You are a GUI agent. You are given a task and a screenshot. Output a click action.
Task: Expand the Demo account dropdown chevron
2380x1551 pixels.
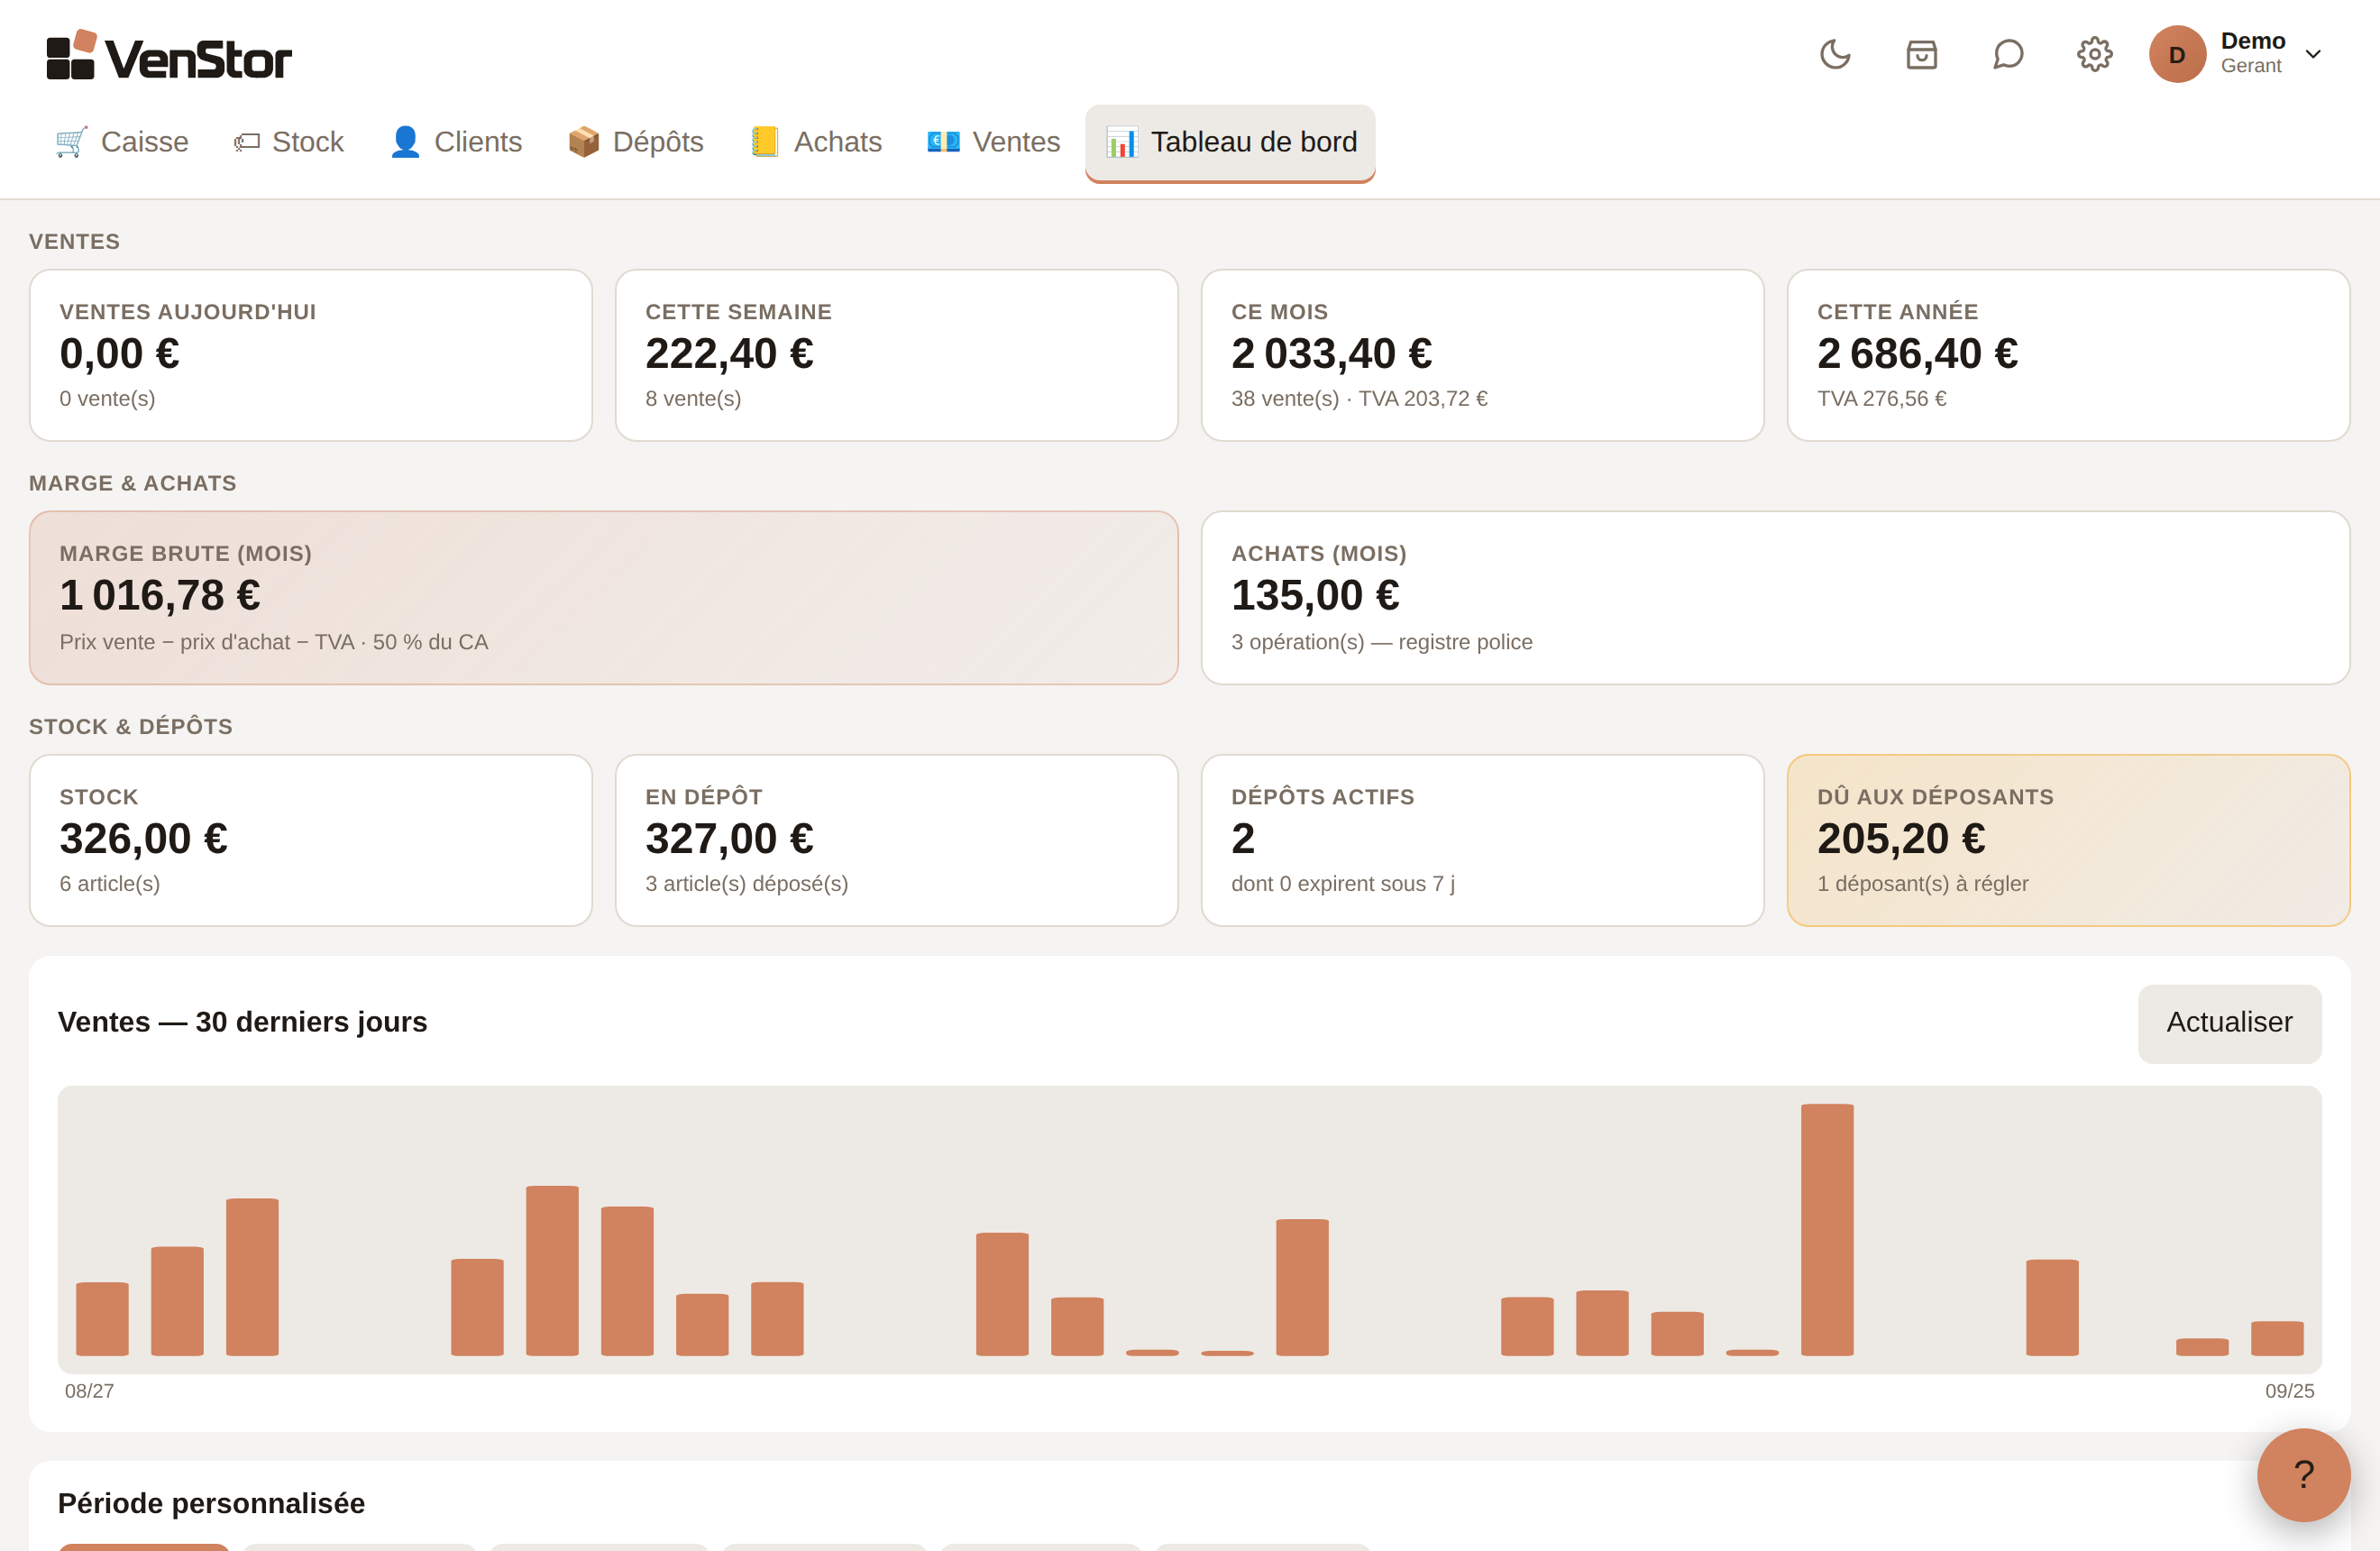pos(2313,54)
